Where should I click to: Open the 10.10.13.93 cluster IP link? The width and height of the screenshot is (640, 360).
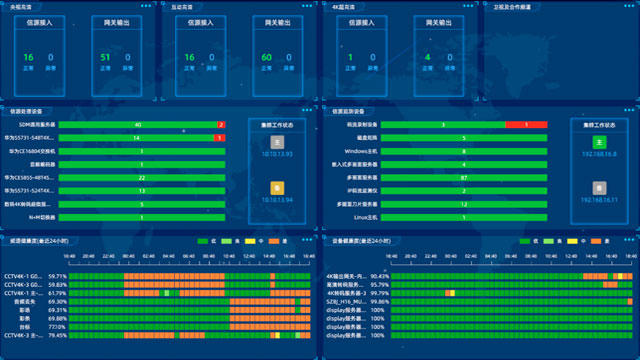click(277, 154)
